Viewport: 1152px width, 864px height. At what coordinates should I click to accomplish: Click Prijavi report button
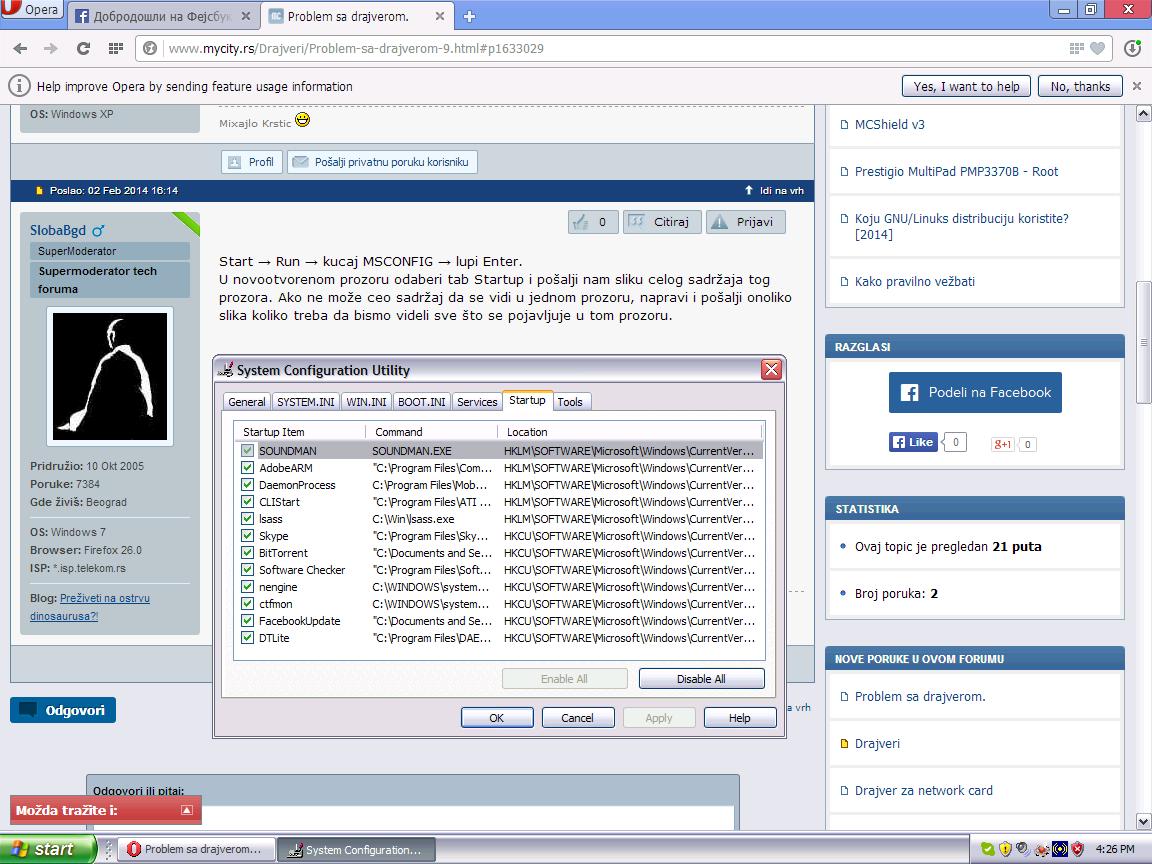click(746, 222)
